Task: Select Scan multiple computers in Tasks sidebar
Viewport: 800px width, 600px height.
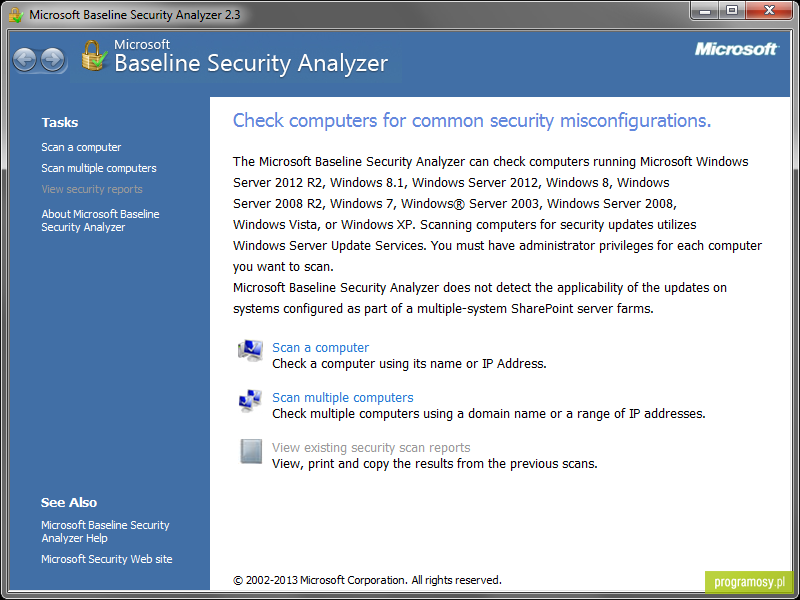Action: 99,168
